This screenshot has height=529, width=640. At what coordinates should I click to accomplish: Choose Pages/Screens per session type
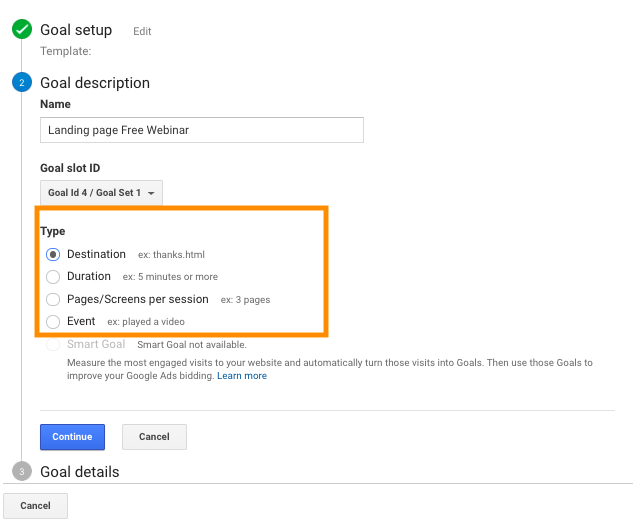[54, 299]
